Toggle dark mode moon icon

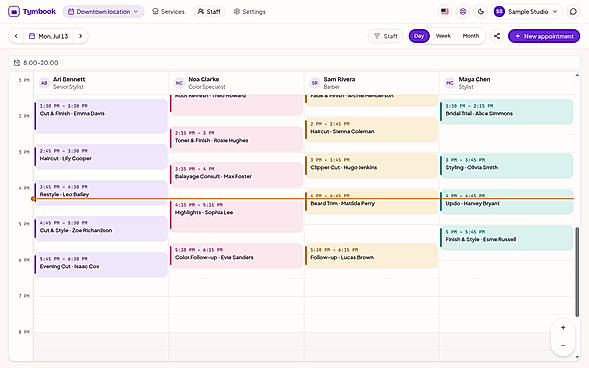(x=481, y=12)
